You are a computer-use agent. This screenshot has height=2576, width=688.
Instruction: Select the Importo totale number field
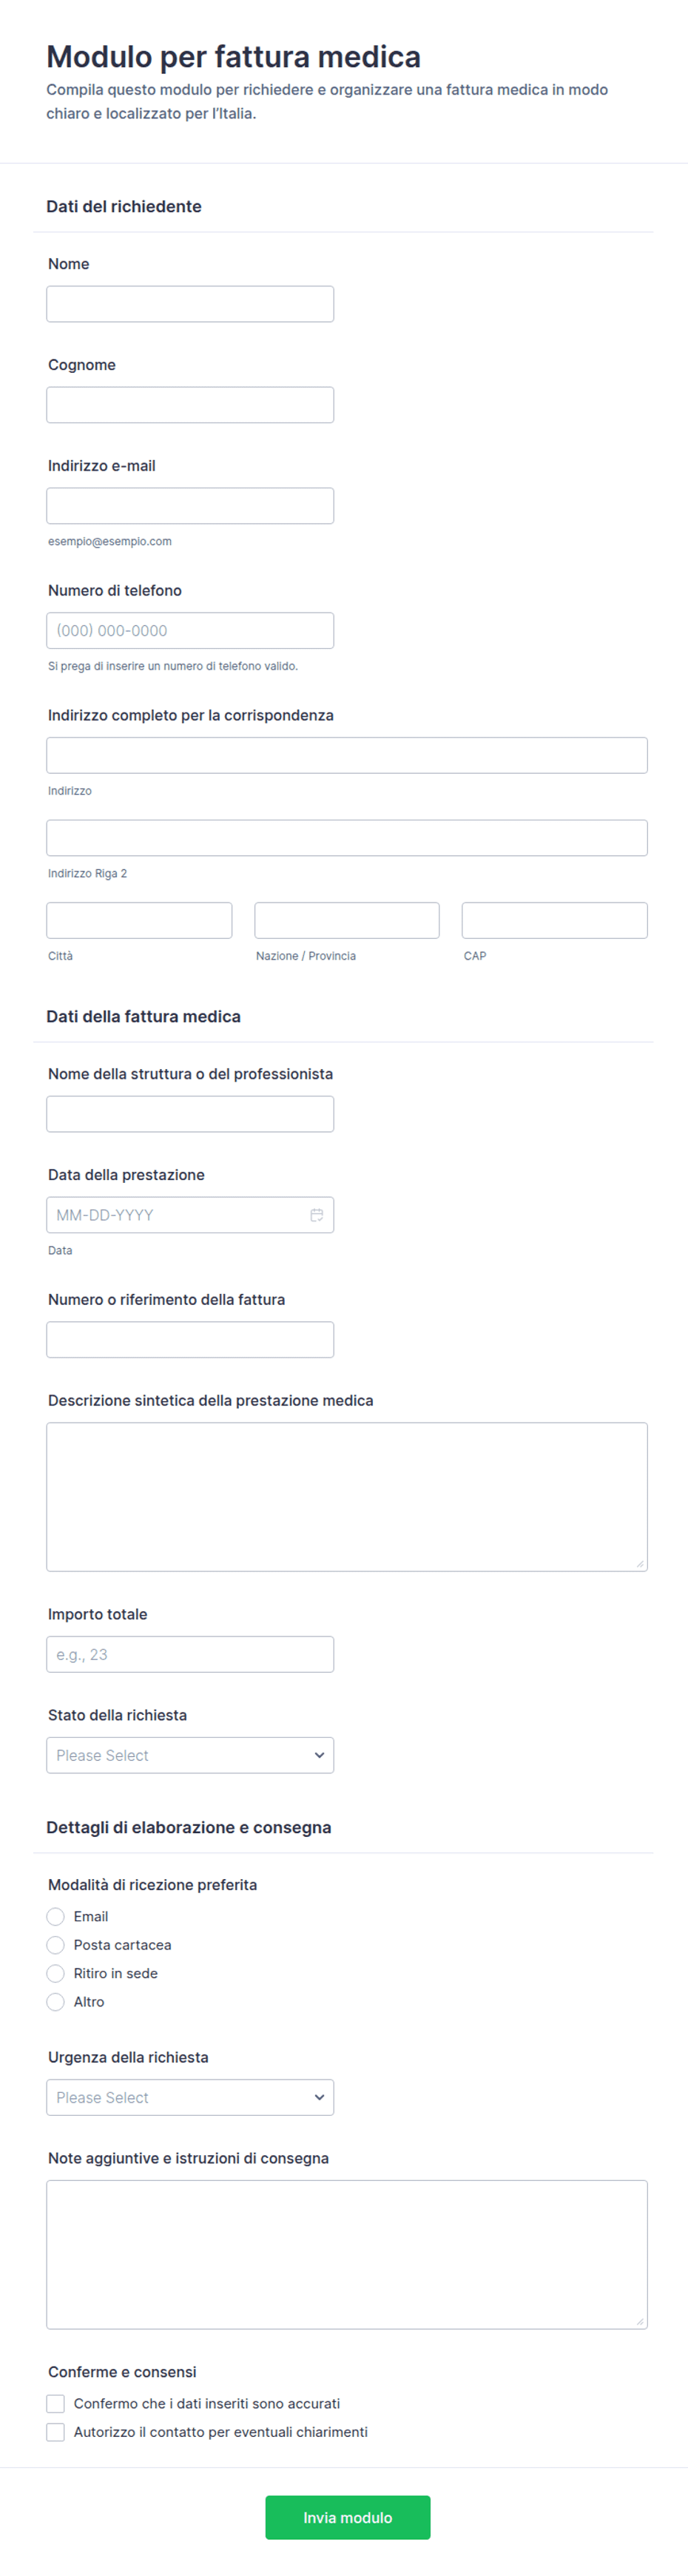(x=190, y=1654)
